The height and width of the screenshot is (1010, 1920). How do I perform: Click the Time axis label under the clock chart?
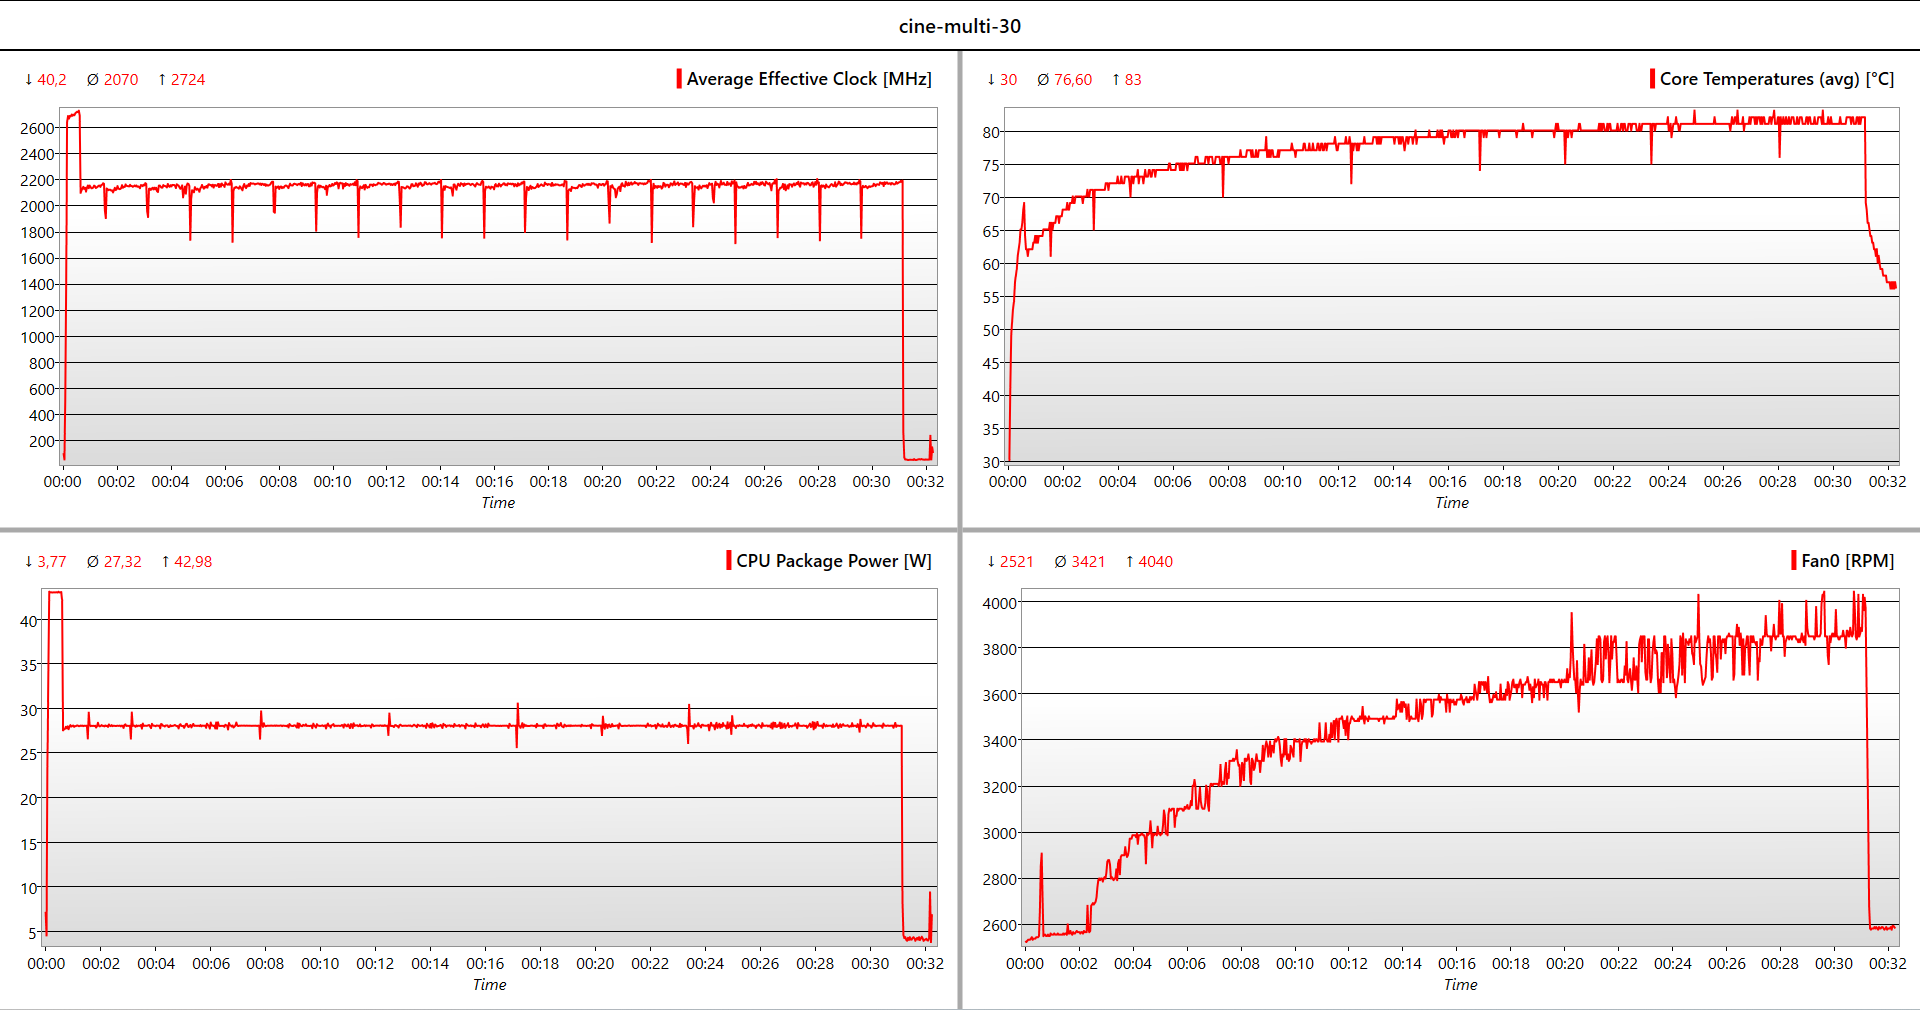(497, 503)
